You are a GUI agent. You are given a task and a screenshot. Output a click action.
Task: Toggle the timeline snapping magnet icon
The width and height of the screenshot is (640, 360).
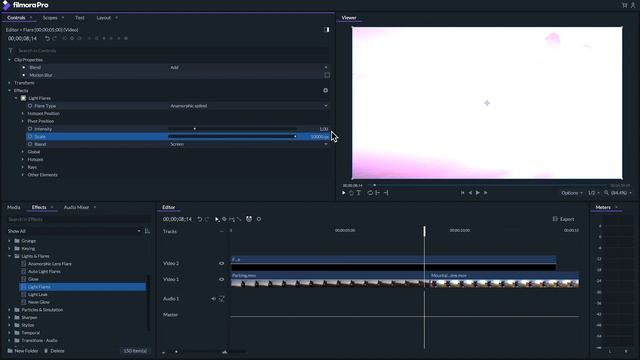coord(249,219)
